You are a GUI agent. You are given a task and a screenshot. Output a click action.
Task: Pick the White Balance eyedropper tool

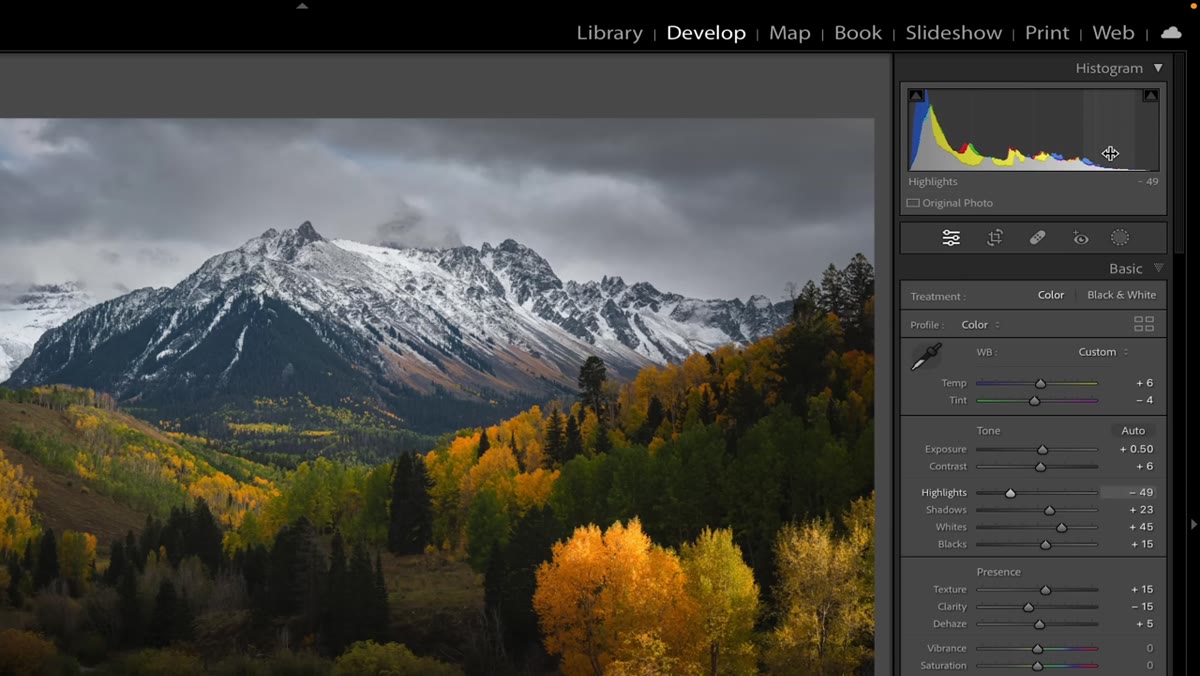926,357
